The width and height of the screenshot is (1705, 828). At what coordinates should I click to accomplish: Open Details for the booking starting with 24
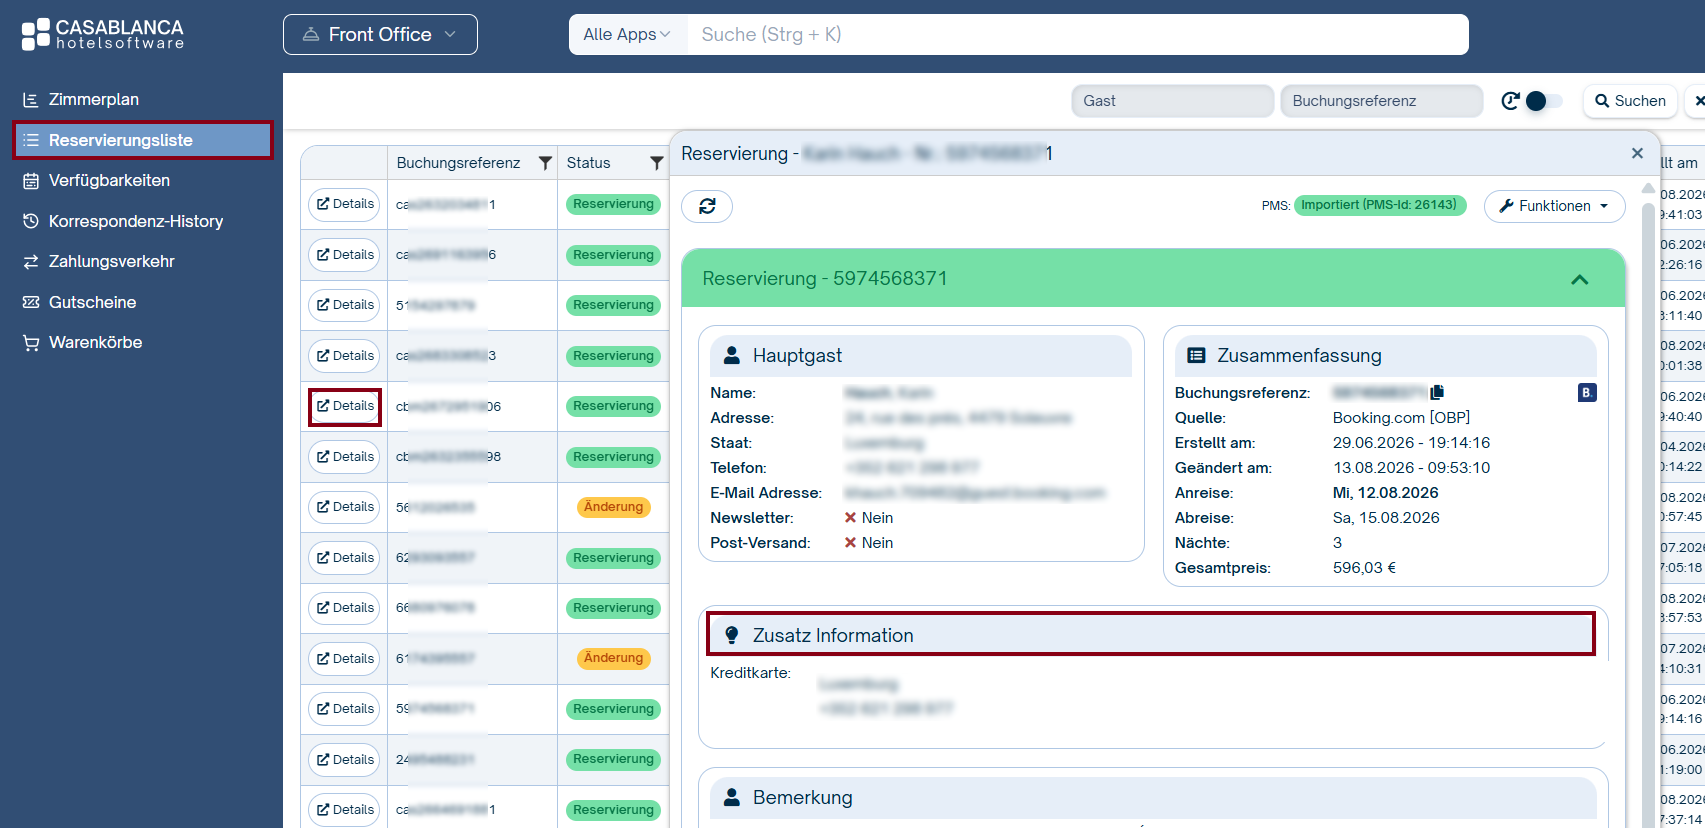coord(345,760)
